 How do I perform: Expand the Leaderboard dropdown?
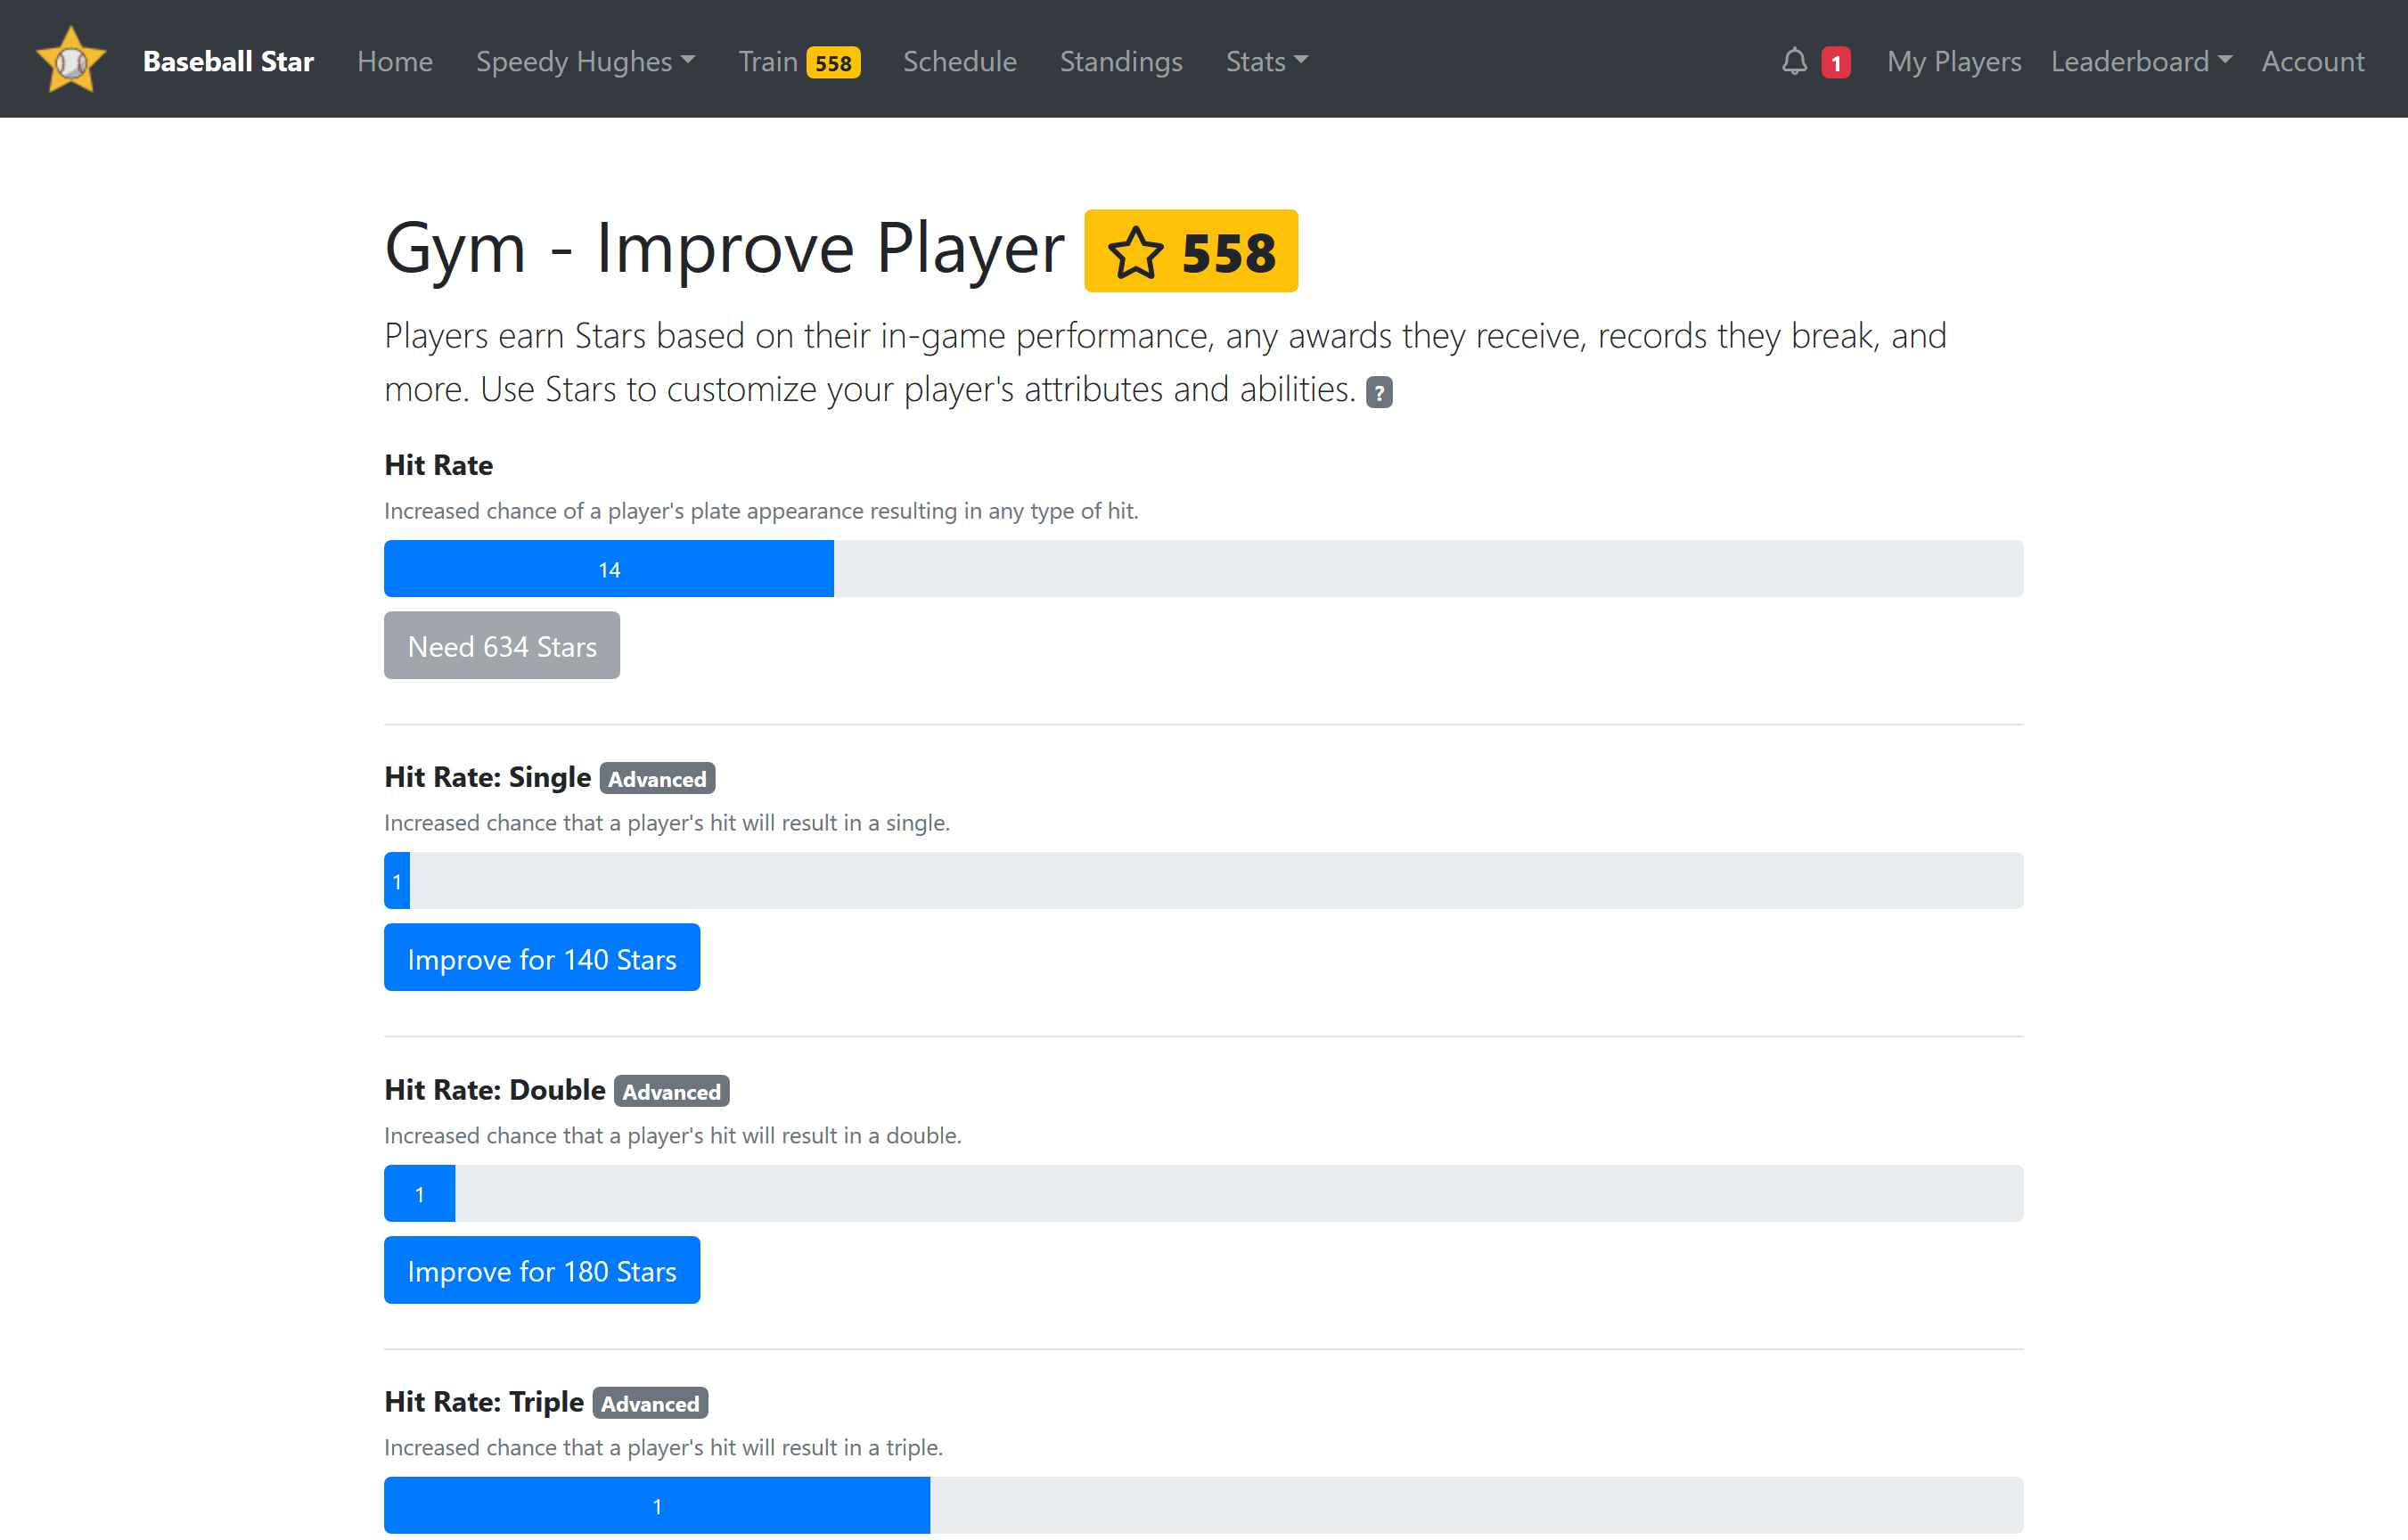(x=2140, y=61)
